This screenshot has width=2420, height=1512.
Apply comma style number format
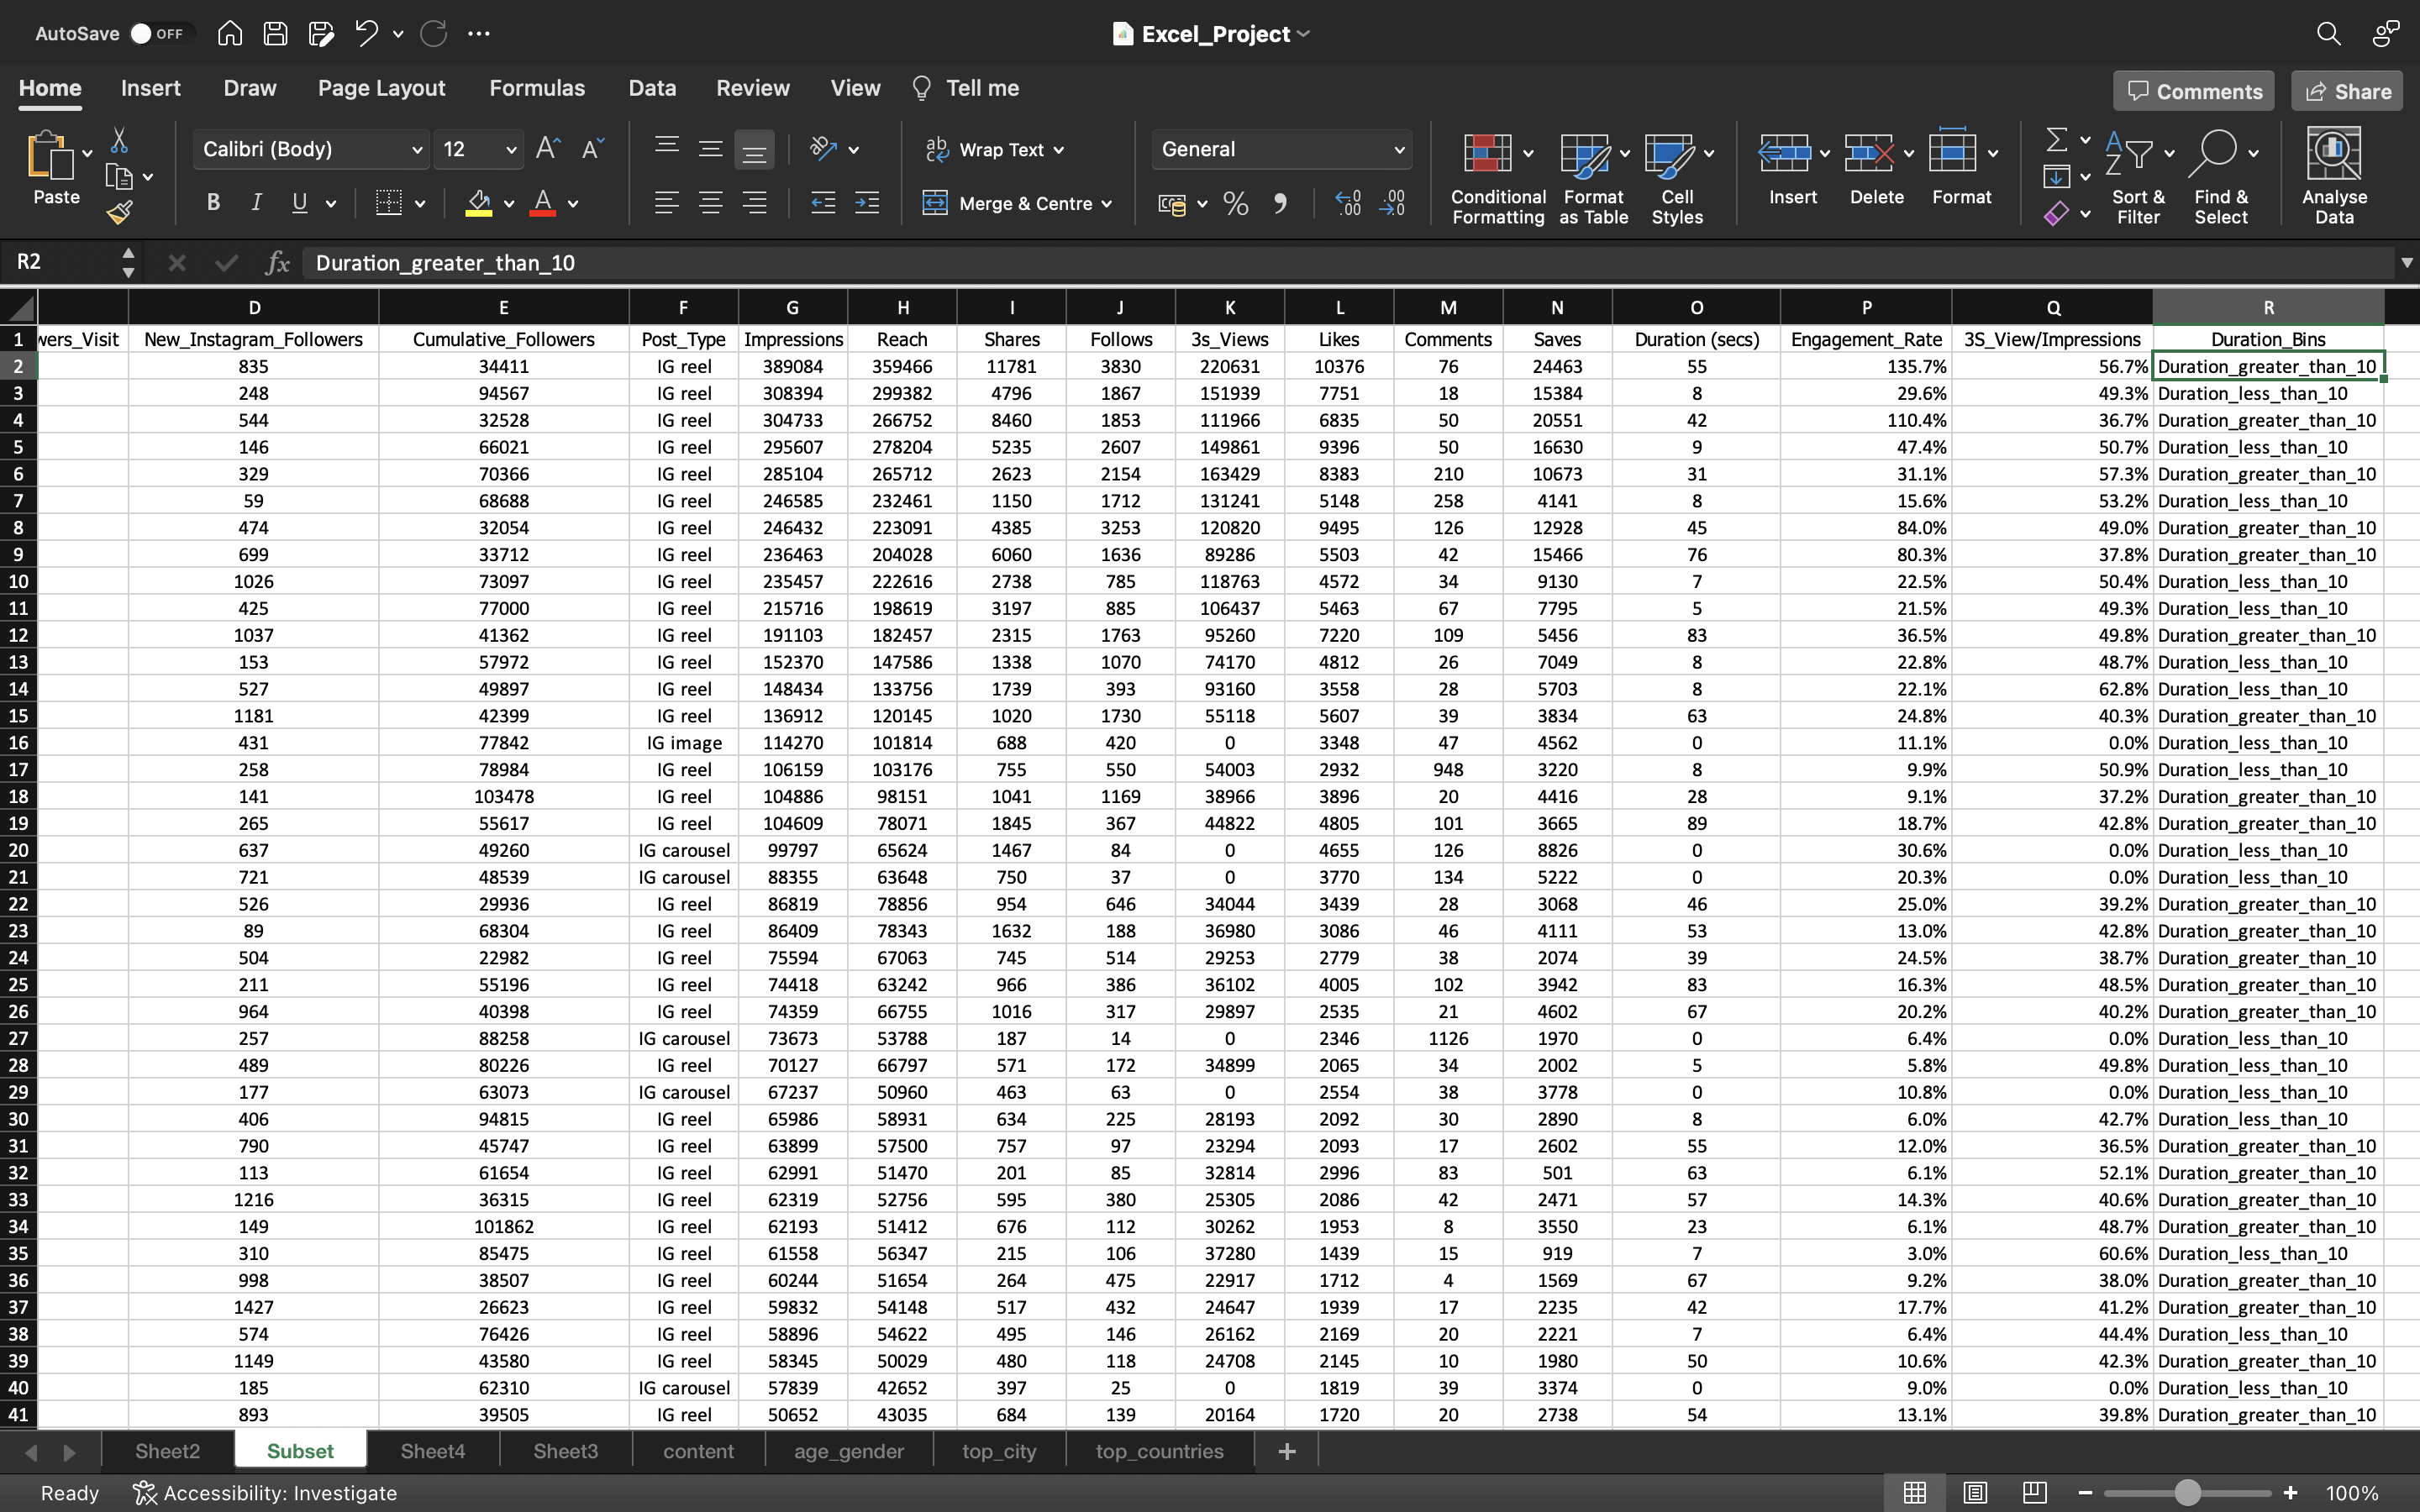(x=1280, y=204)
